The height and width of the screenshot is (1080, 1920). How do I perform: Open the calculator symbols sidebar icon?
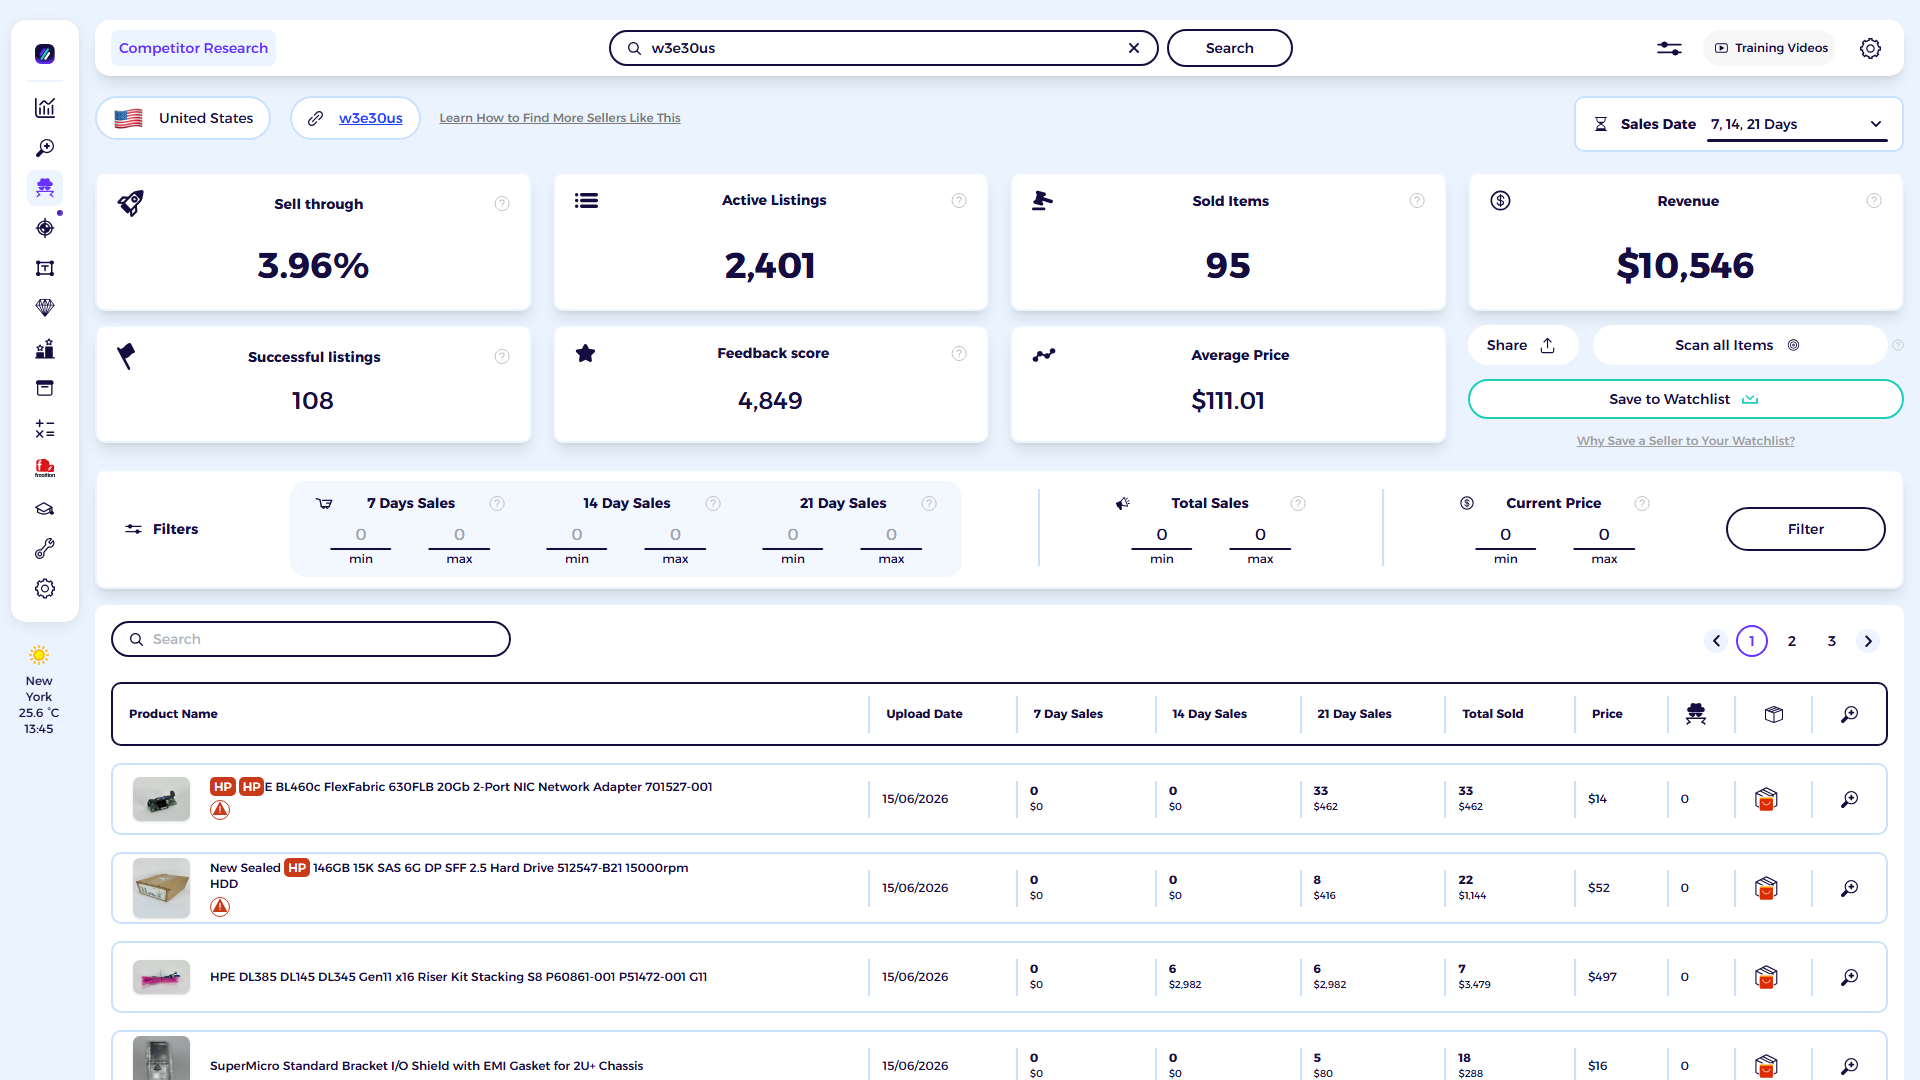(x=45, y=429)
